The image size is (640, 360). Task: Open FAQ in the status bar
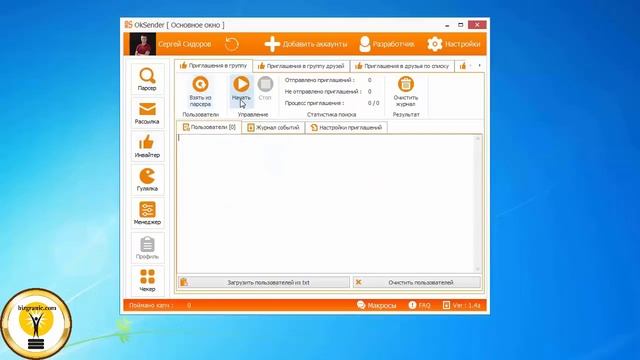point(420,305)
